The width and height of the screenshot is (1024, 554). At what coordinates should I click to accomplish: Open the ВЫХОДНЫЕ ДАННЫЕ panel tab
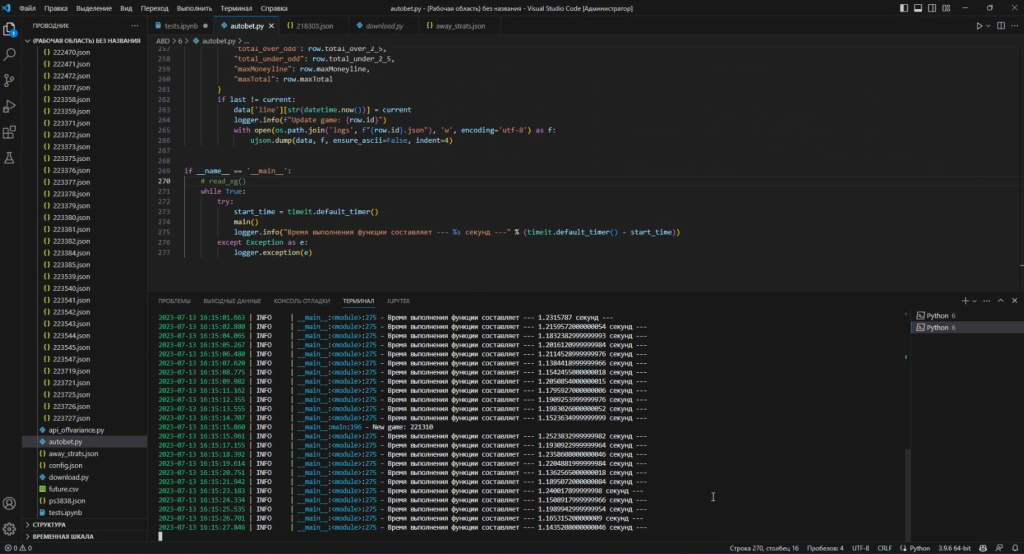[232, 301]
